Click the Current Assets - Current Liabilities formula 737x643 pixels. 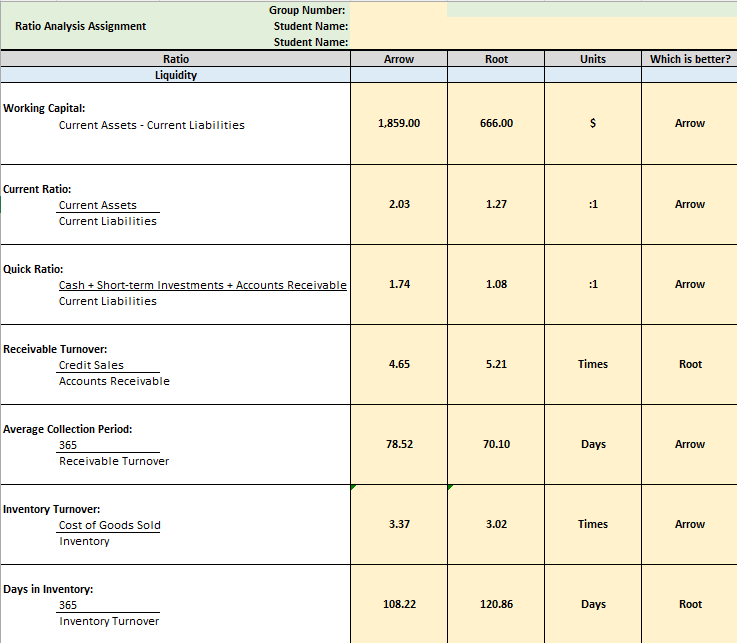(151, 125)
